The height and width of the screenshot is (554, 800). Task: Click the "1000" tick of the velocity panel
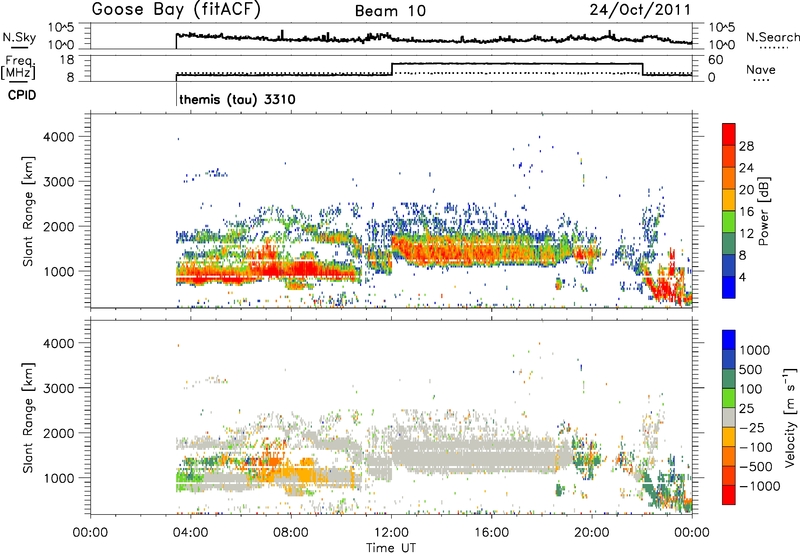pyautogui.click(x=58, y=478)
